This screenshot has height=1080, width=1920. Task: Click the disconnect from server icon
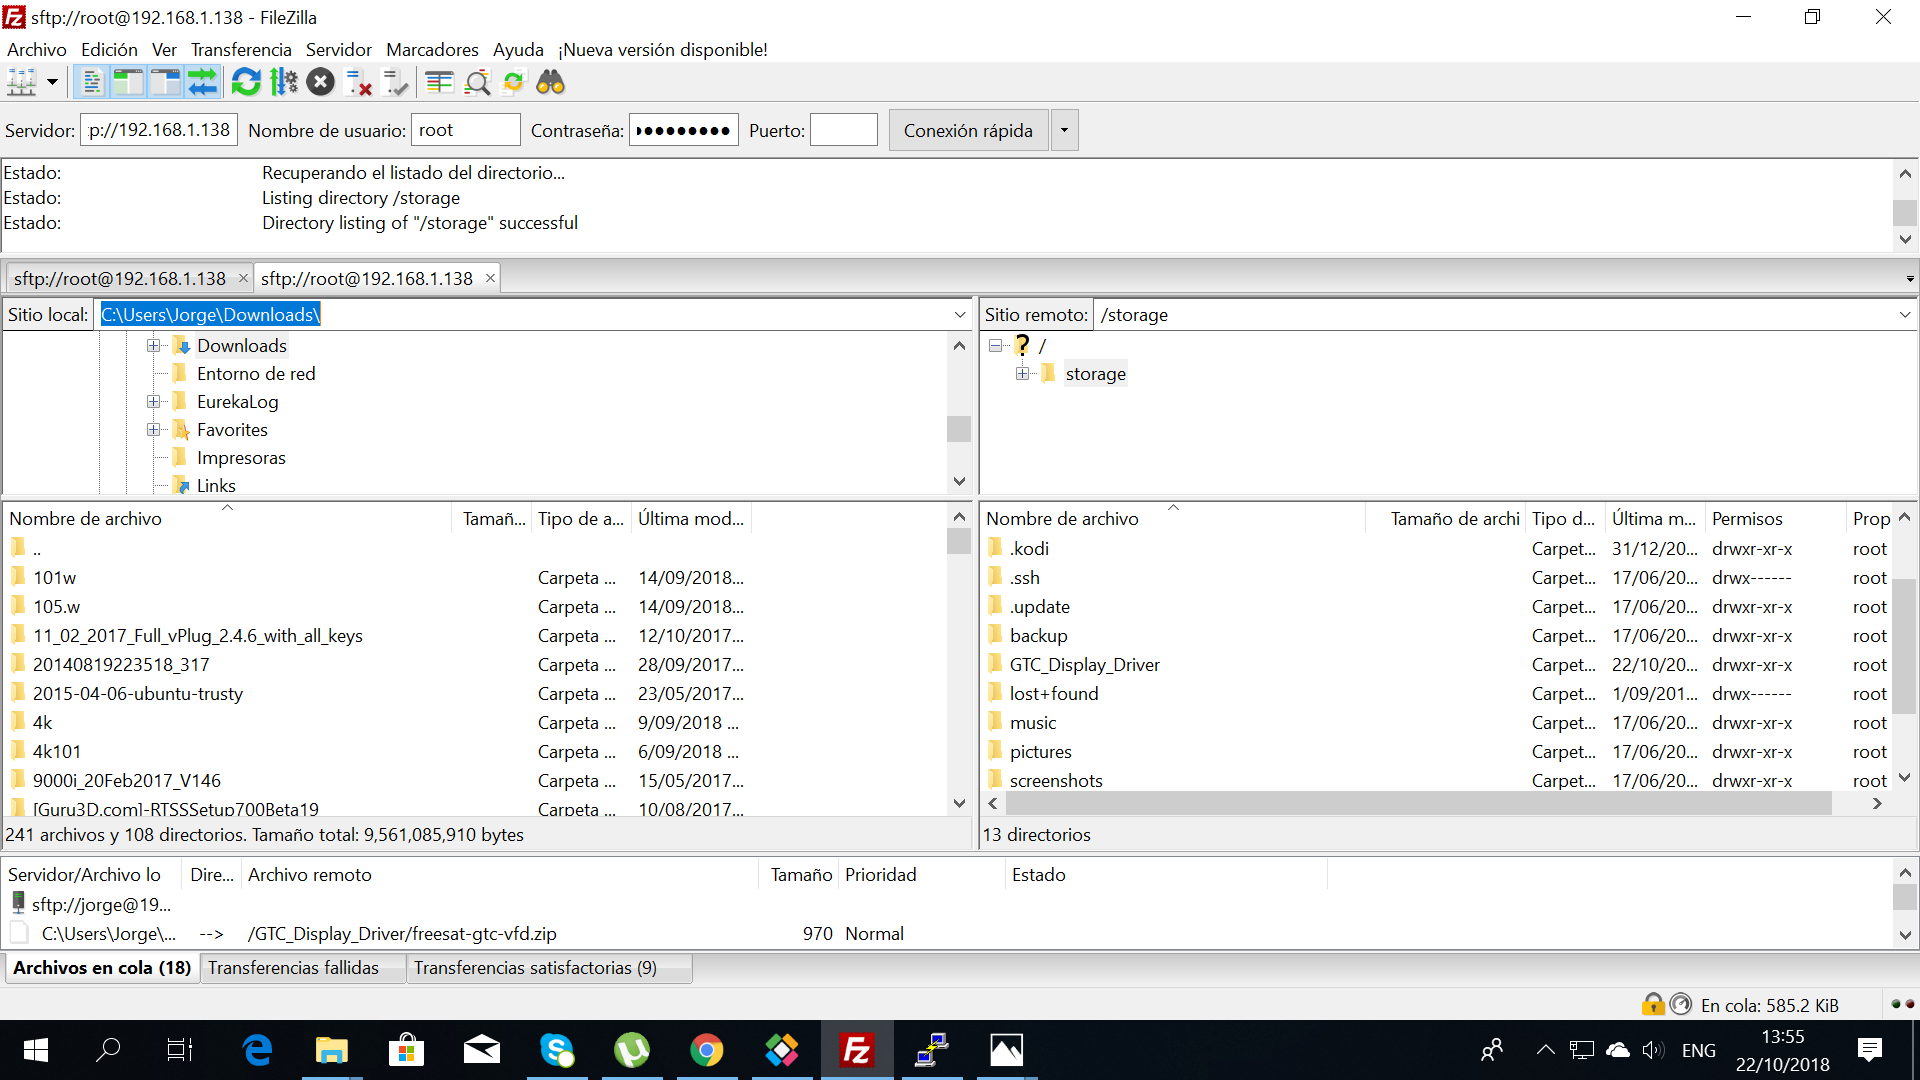coord(358,82)
